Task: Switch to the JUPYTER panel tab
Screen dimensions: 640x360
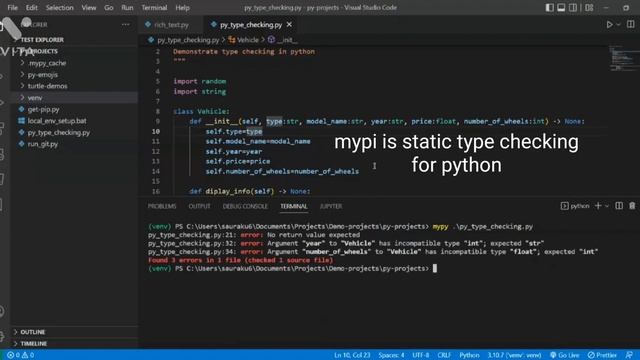Action: coord(331,207)
